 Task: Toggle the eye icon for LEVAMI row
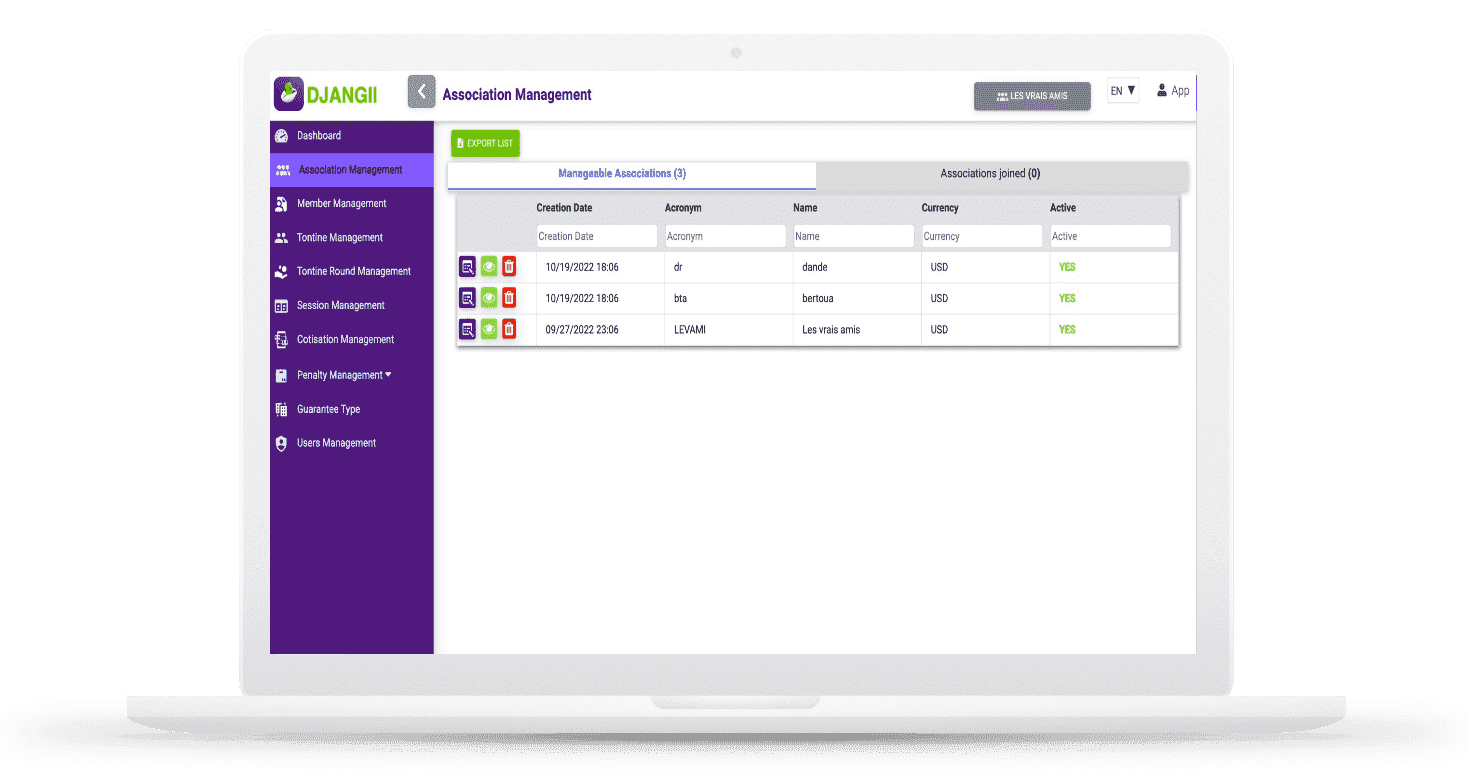tap(488, 329)
